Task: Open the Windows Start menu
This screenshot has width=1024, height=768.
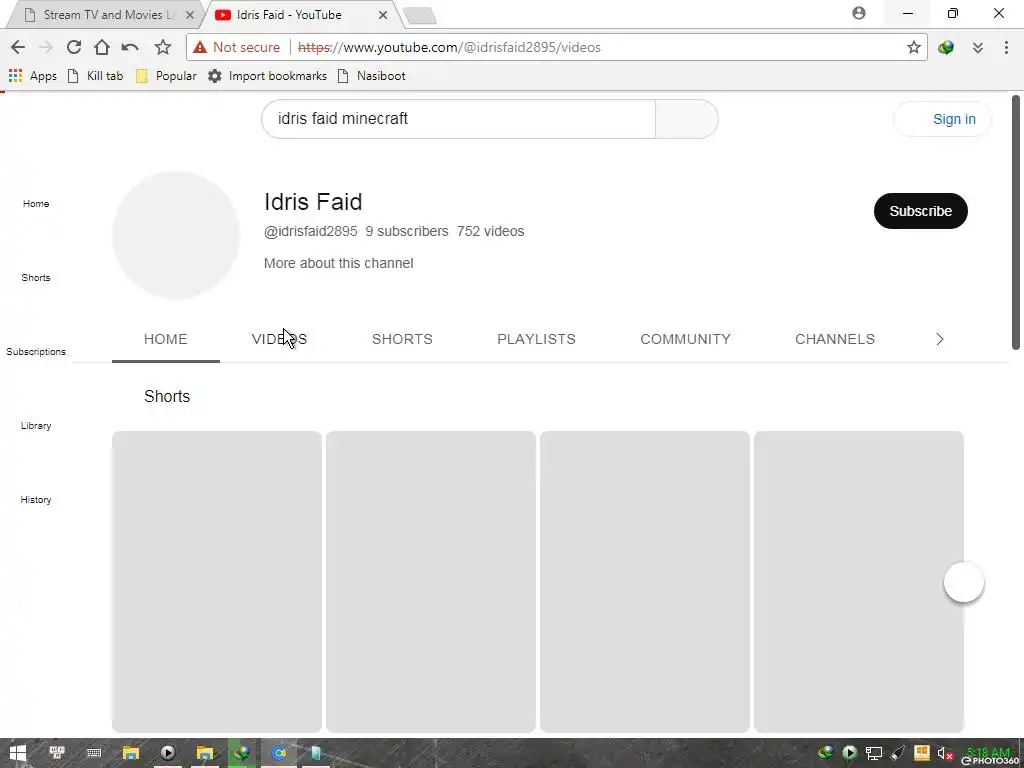Action: pos(18,753)
